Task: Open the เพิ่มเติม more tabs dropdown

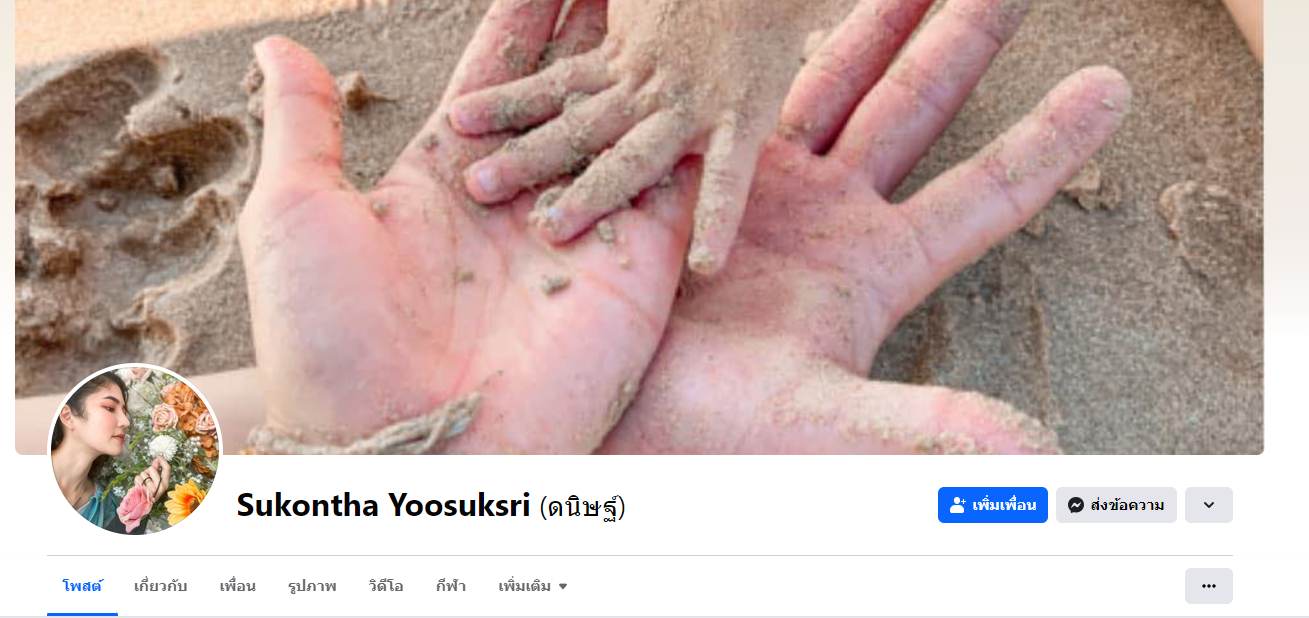Action: 533,586
